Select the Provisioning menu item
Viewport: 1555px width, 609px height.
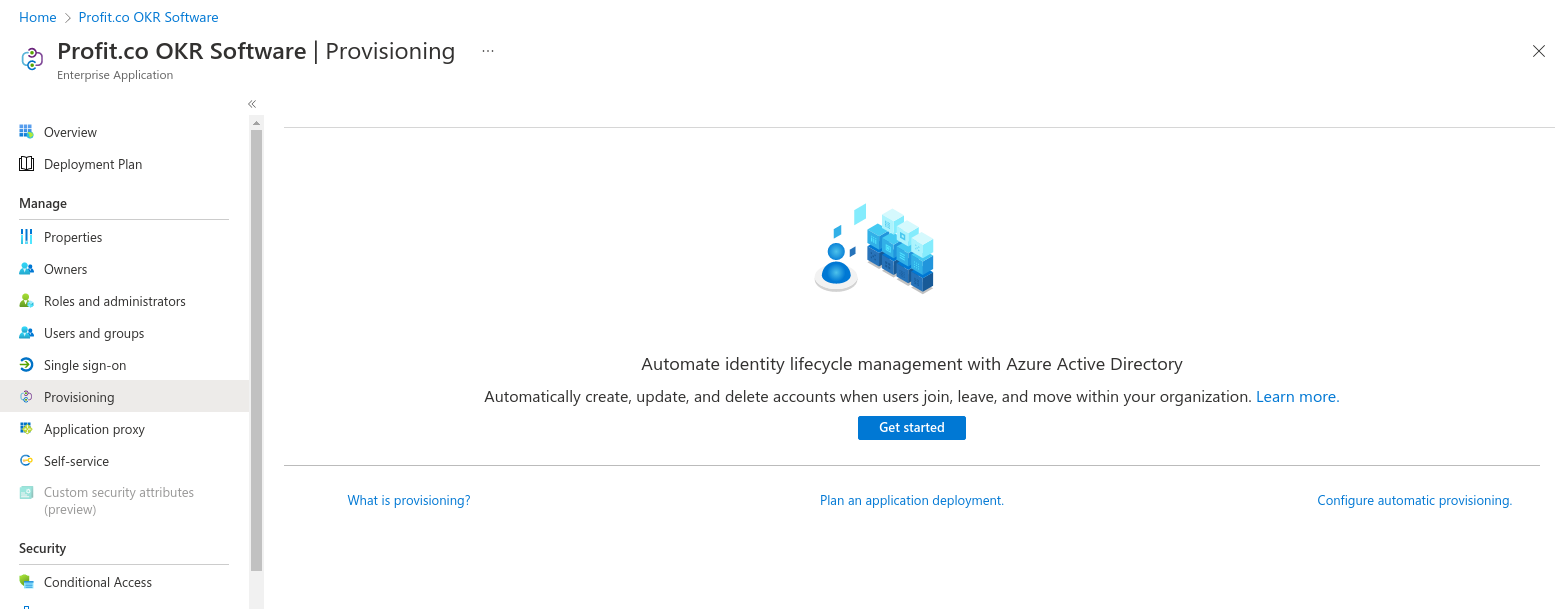pos(124,397)
